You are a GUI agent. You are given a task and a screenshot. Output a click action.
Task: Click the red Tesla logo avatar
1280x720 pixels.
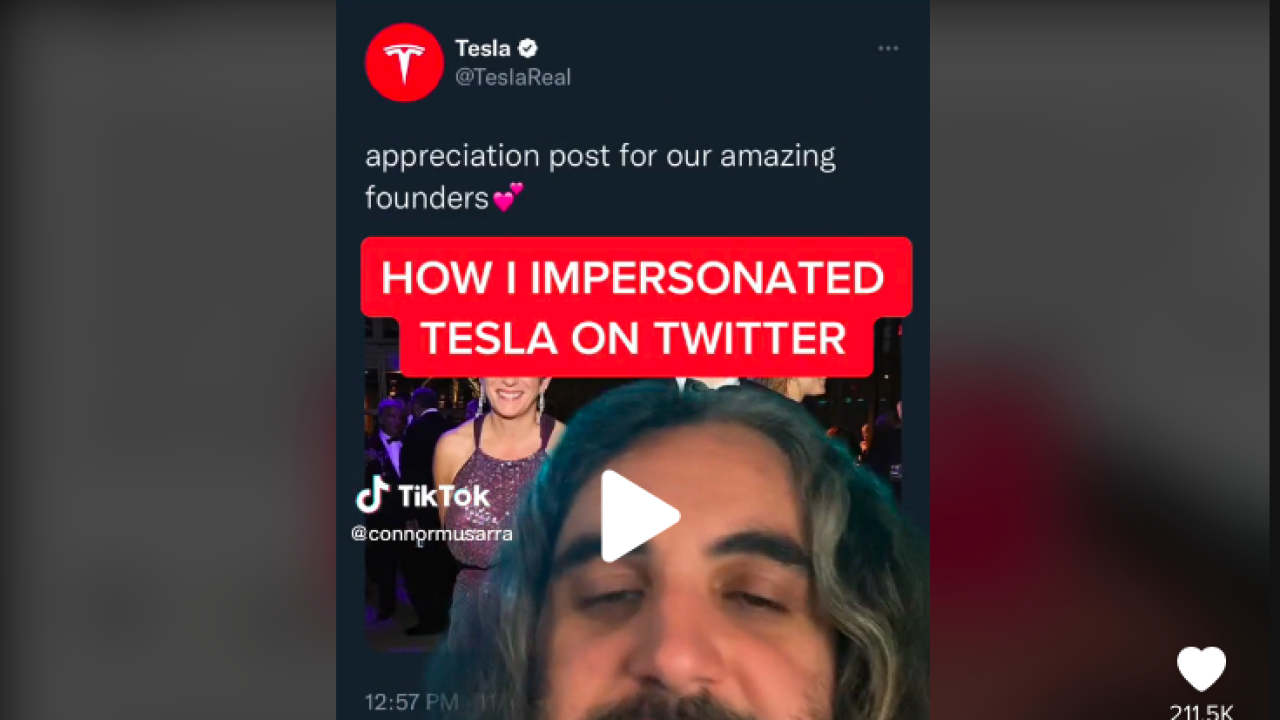(x=404, y=63)
